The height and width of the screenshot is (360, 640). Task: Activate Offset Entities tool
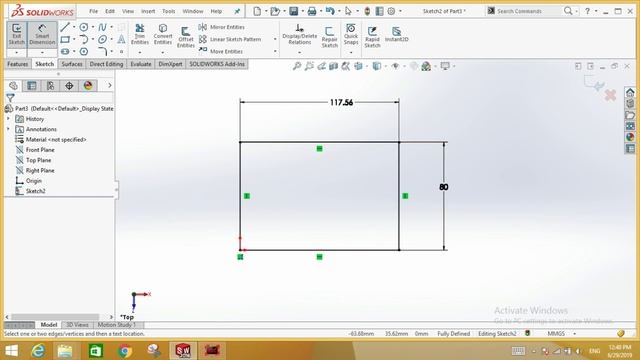[x=186, y=37]
